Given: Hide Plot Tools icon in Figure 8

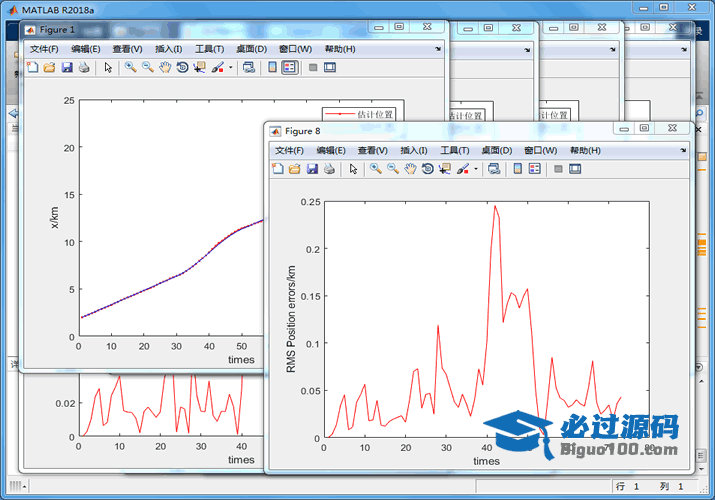Looking at the screenshot, I should click(x=558, y=169).
